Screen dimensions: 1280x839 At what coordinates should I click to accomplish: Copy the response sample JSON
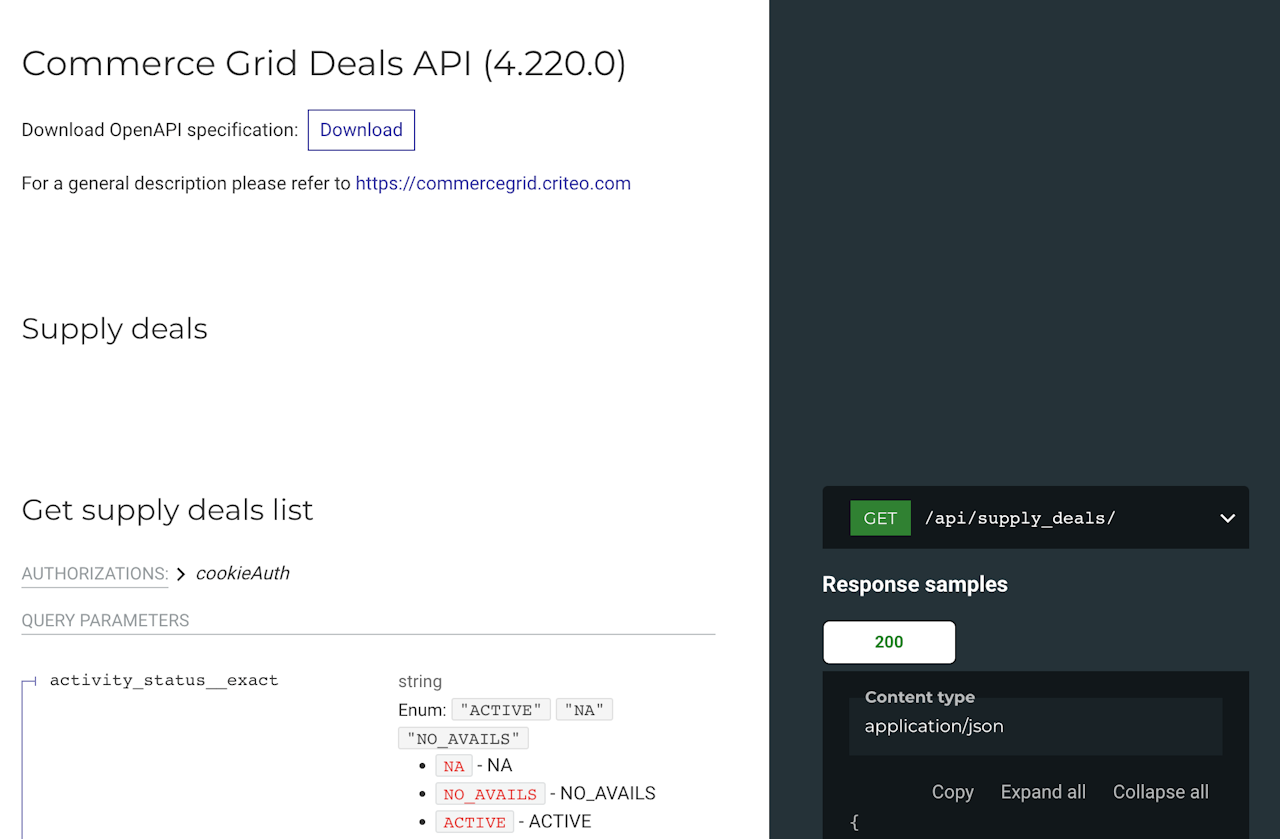click(x=952, y=792)
